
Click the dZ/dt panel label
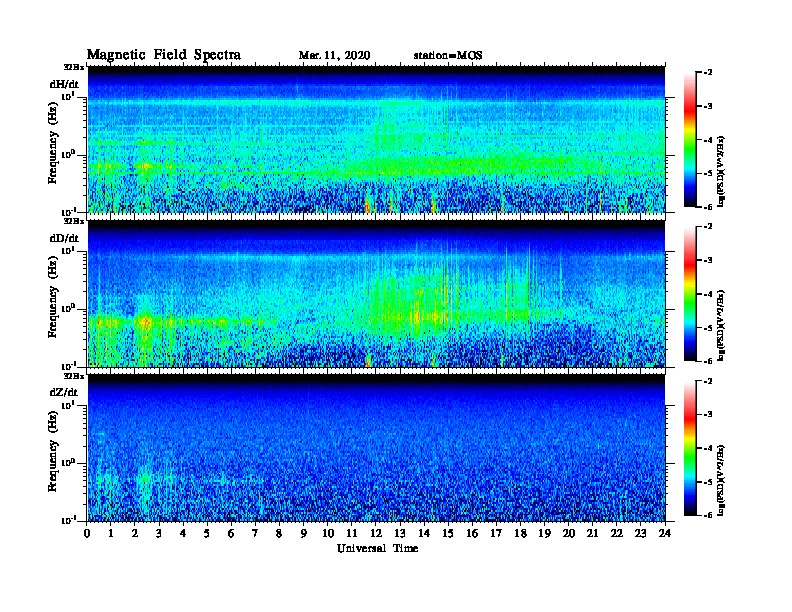click(64, 392)
